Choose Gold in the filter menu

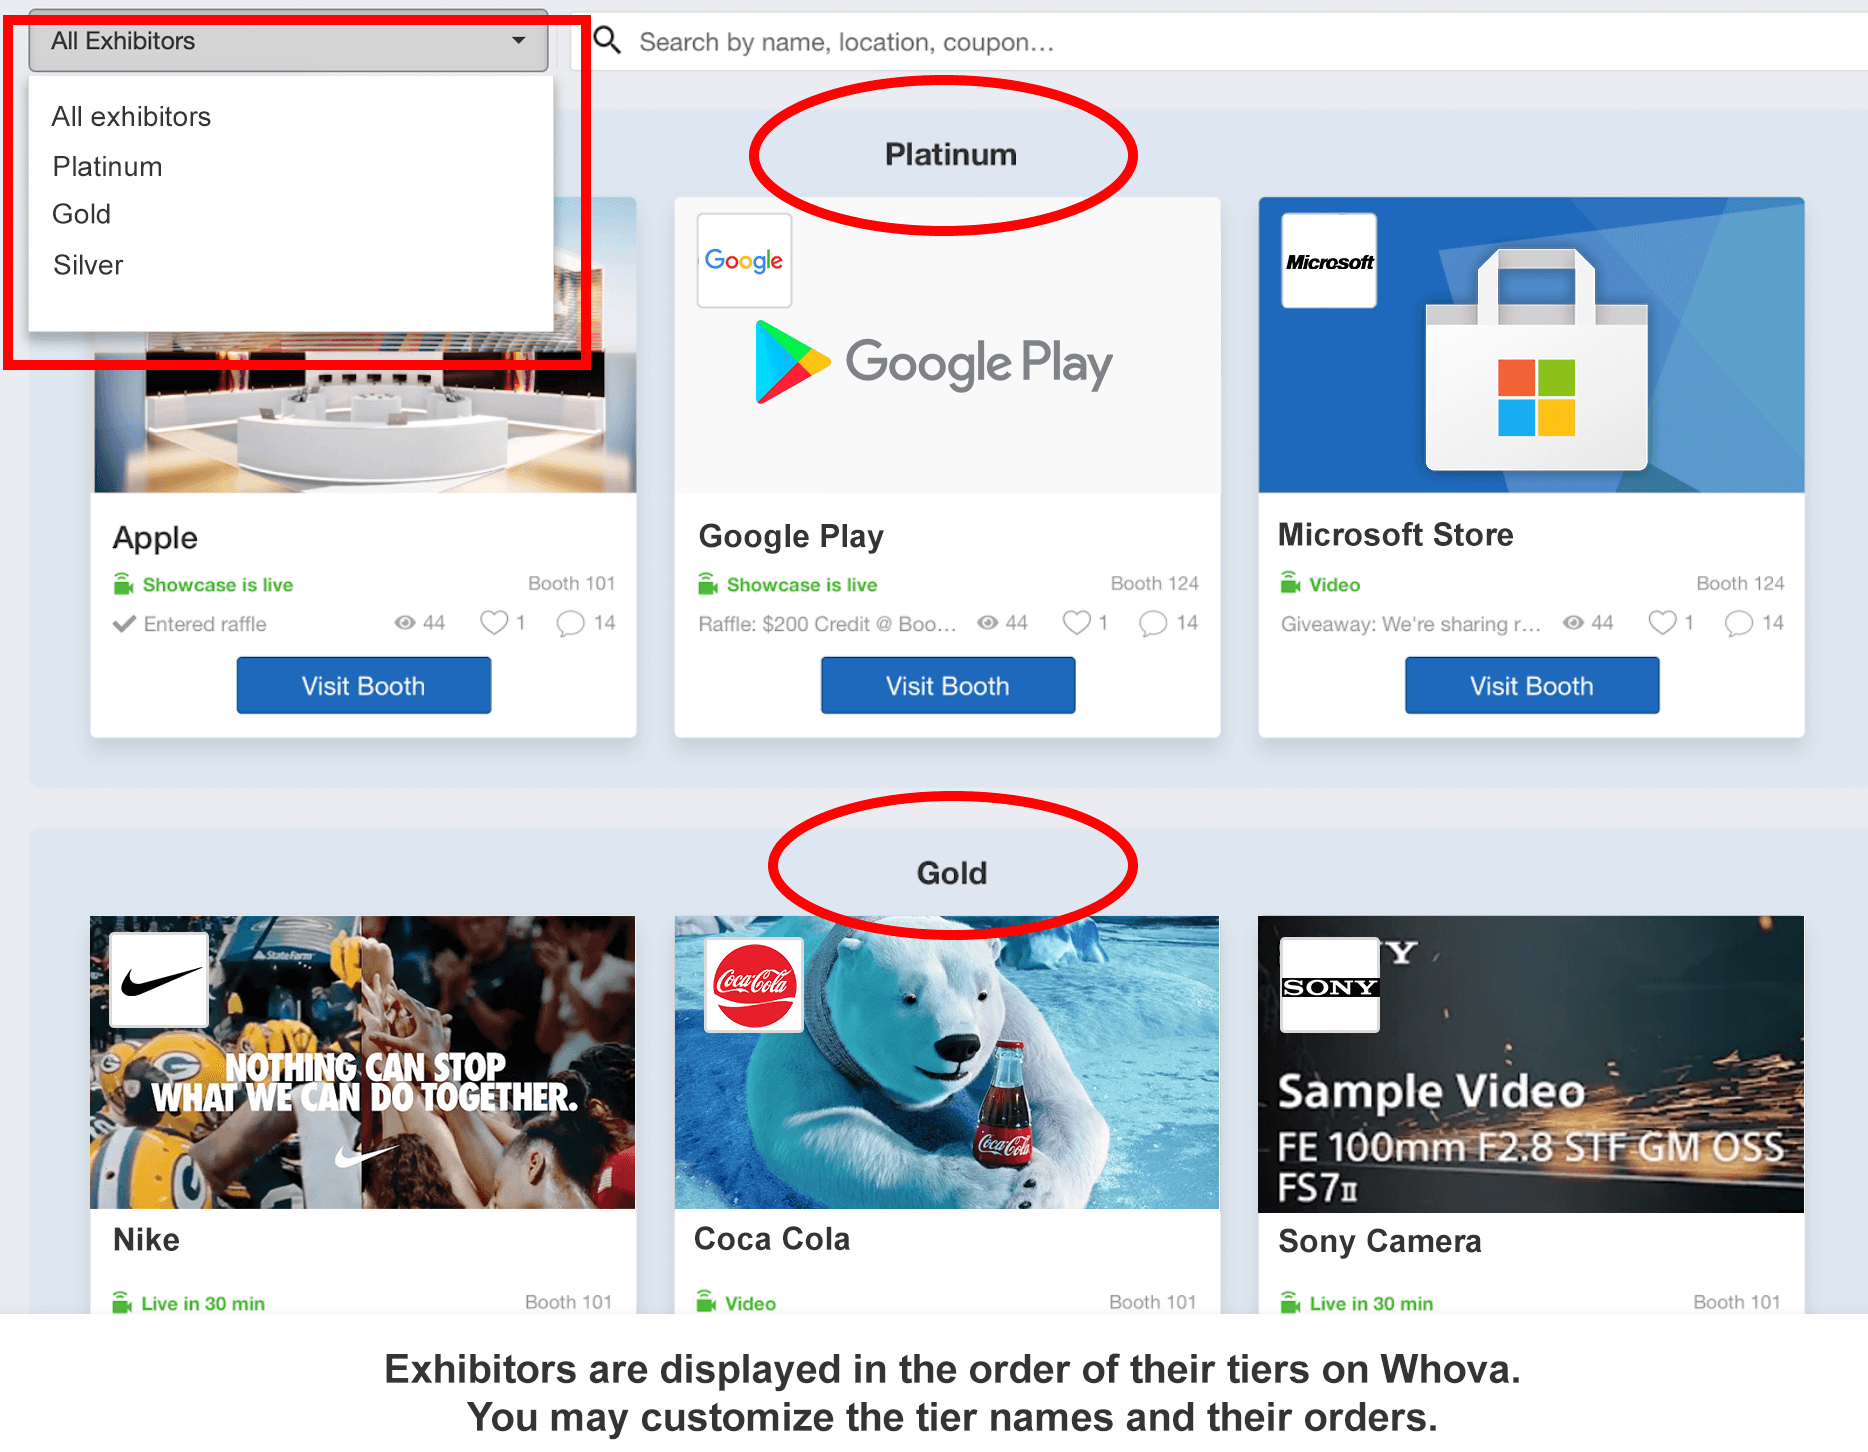click(81, 214)
